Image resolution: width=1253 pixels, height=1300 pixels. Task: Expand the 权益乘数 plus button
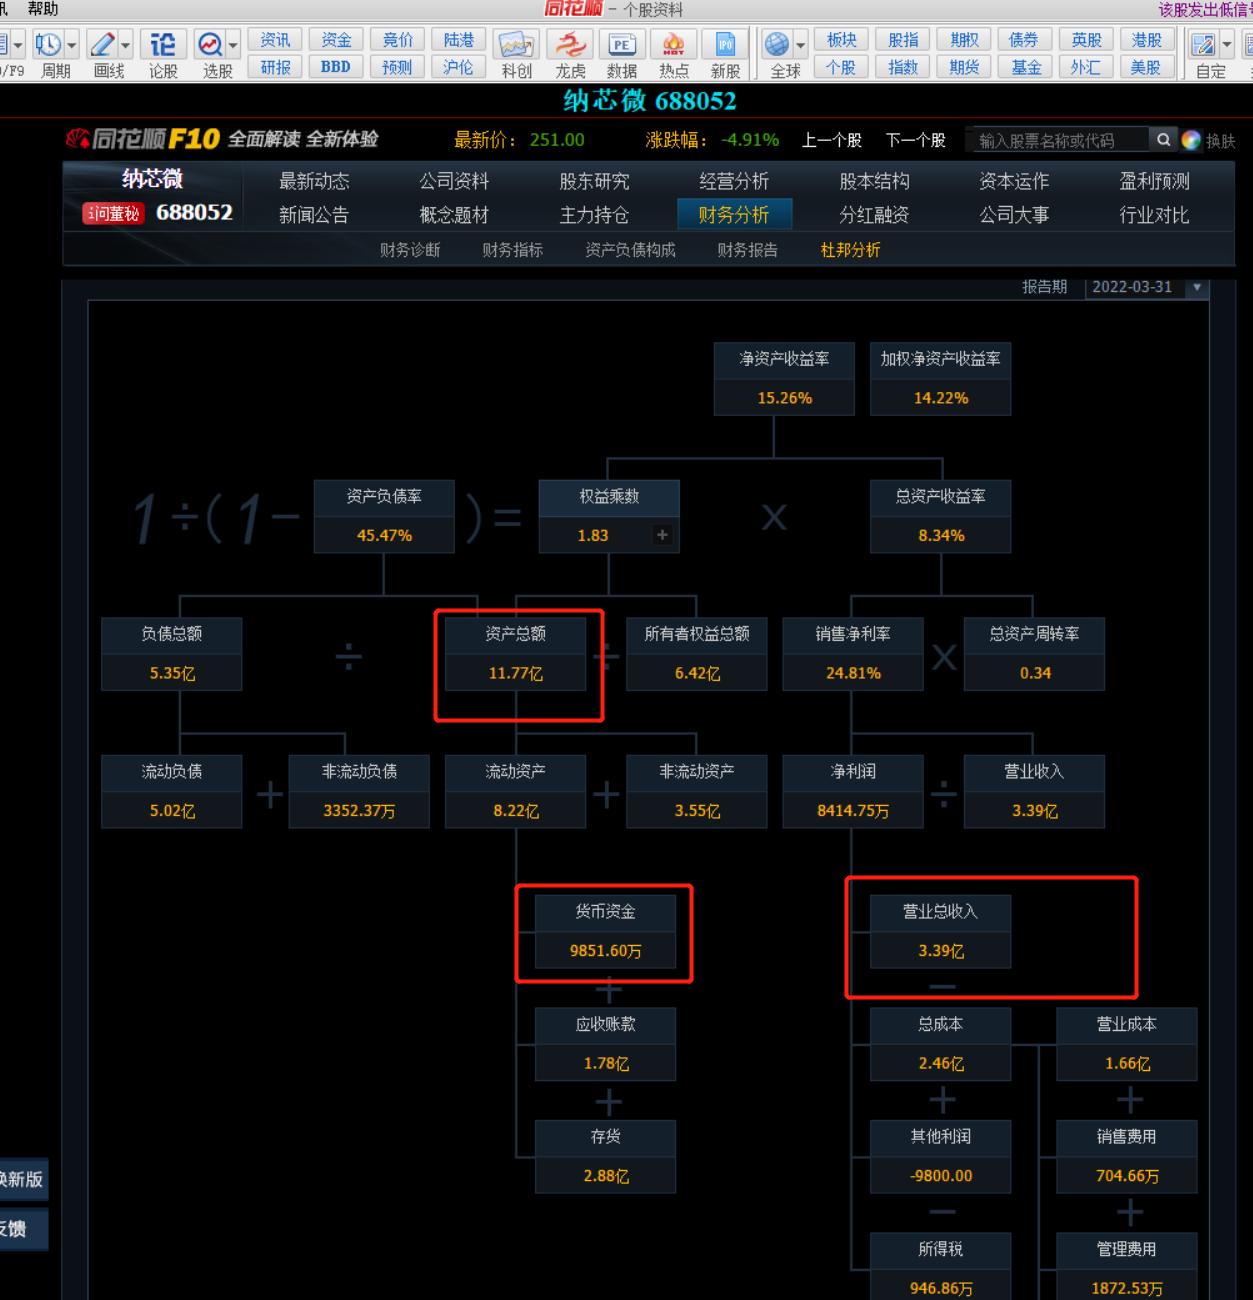tap(662, 535)
